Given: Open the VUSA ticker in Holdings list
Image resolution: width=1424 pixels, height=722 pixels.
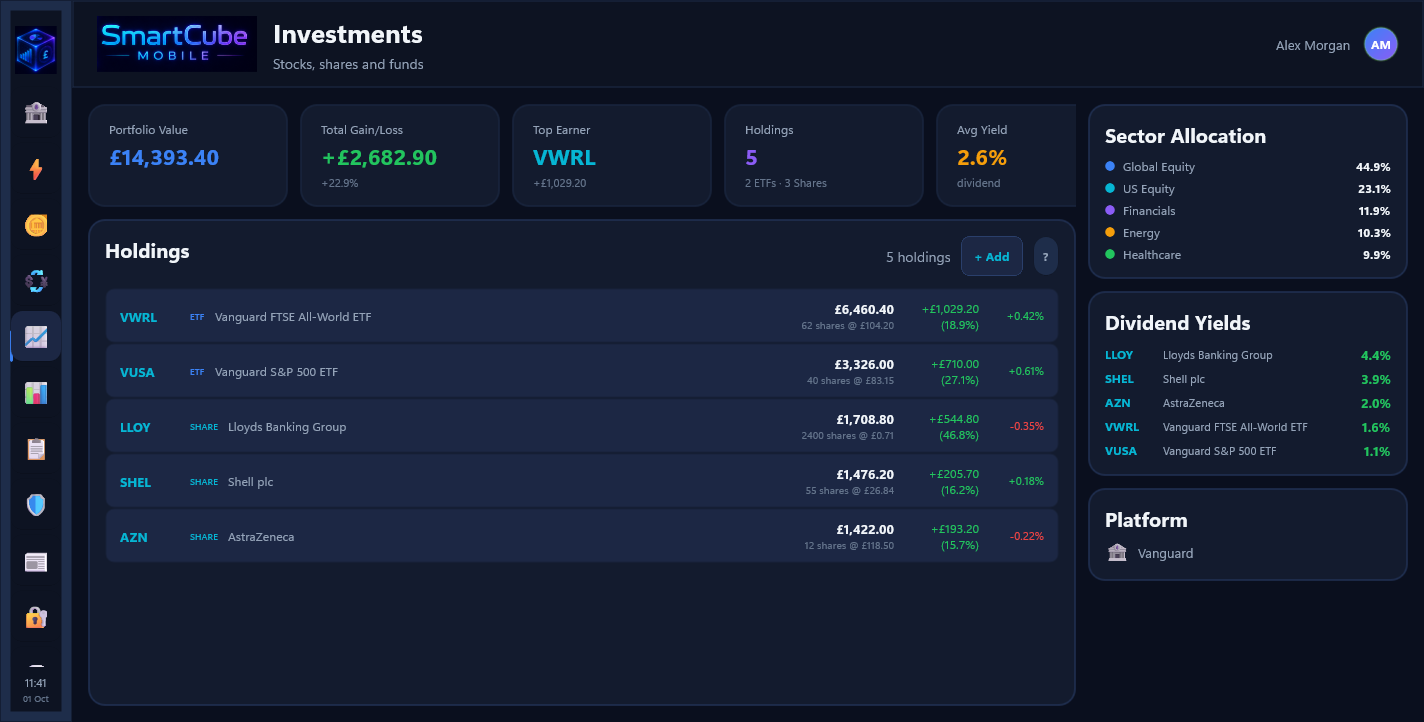Looking at the screenshot, I should pyautogui.click(x=137, y=372).
